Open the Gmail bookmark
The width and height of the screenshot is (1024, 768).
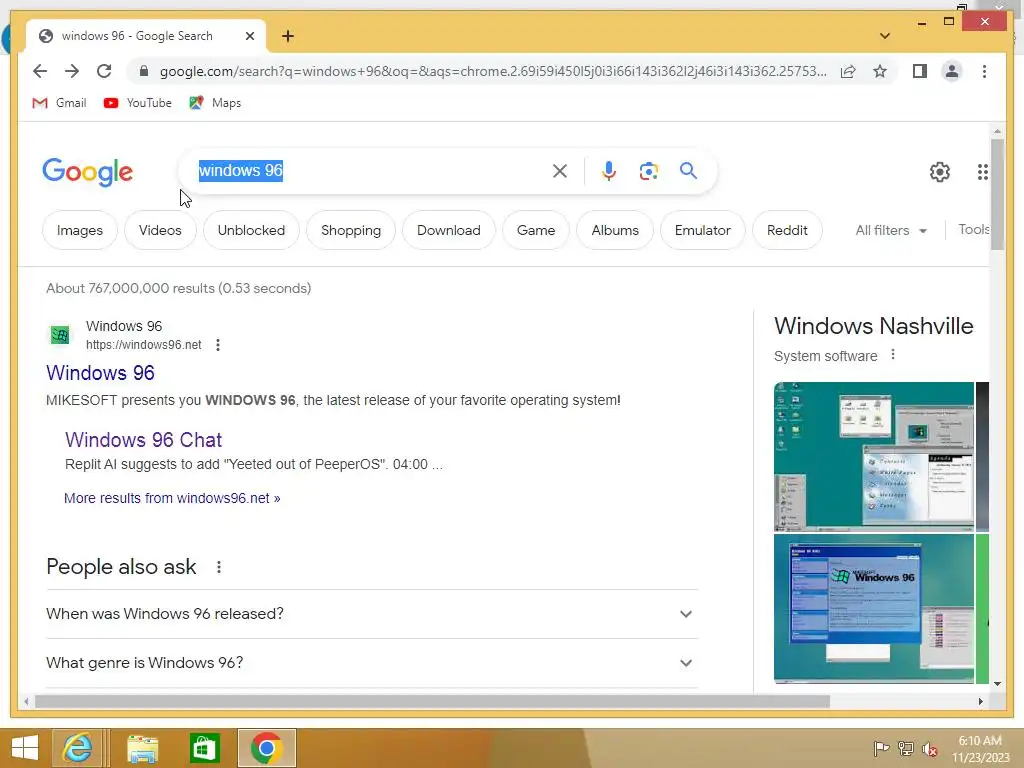tap(59, 103)
